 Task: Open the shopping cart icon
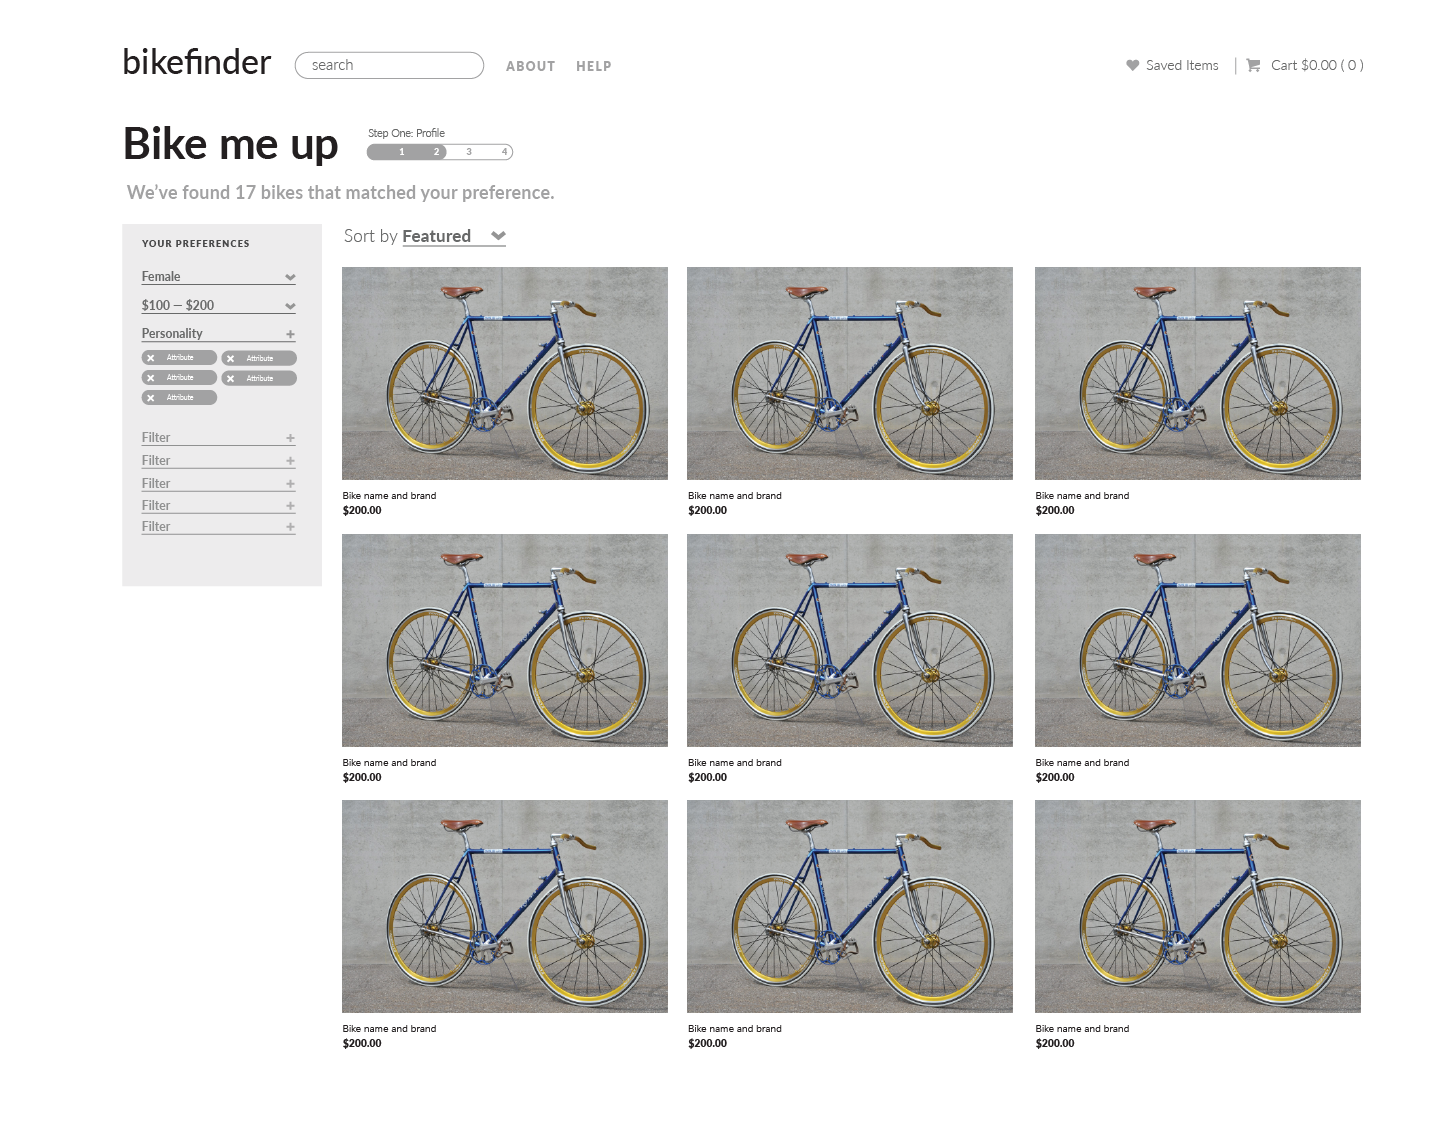[1253, 66]
